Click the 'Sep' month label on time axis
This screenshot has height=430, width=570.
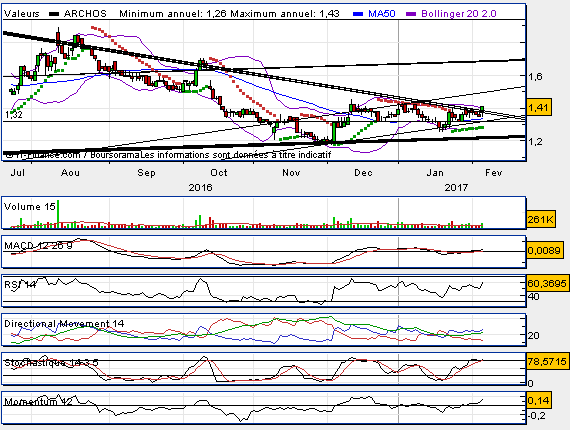click(146, 172)
